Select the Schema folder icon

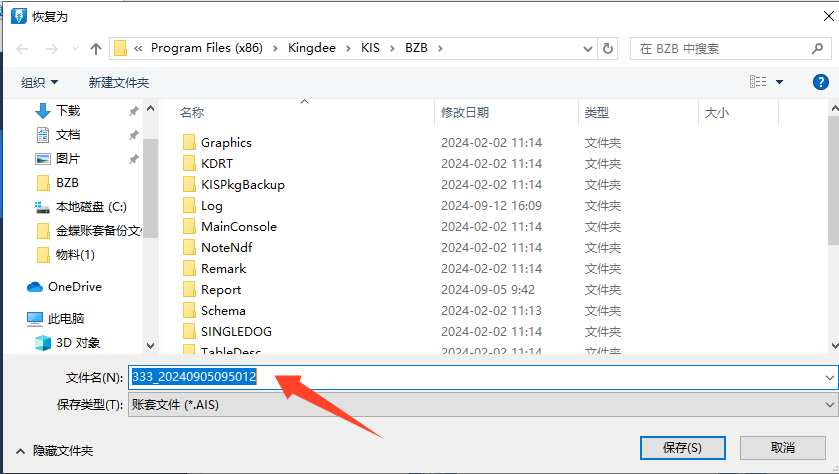(x=189, y=310)
